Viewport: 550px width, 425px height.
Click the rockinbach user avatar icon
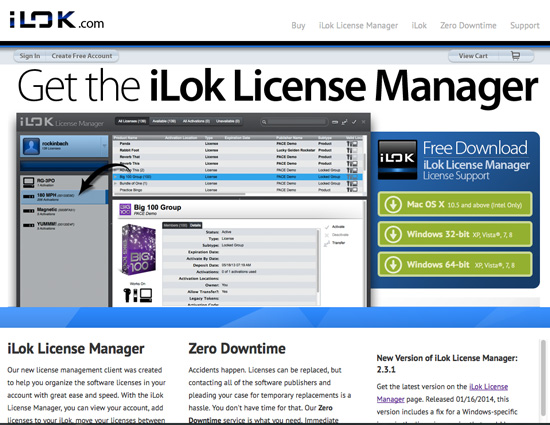(31, 146)
